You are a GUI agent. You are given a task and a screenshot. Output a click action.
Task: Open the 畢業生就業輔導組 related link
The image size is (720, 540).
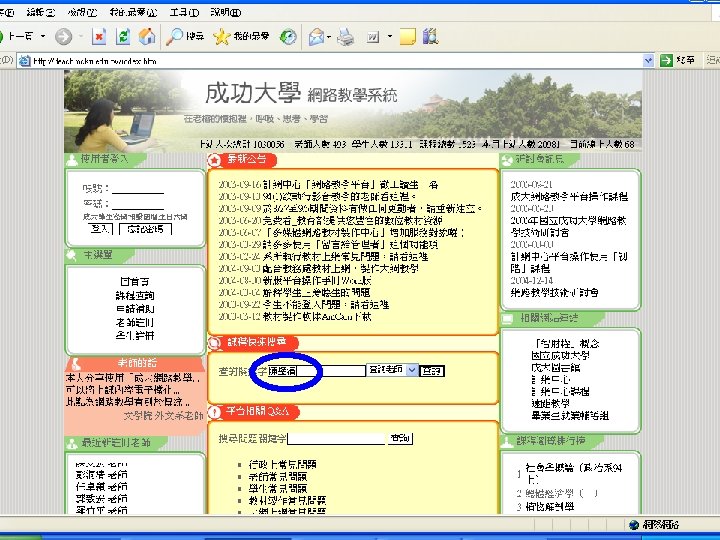570,415
